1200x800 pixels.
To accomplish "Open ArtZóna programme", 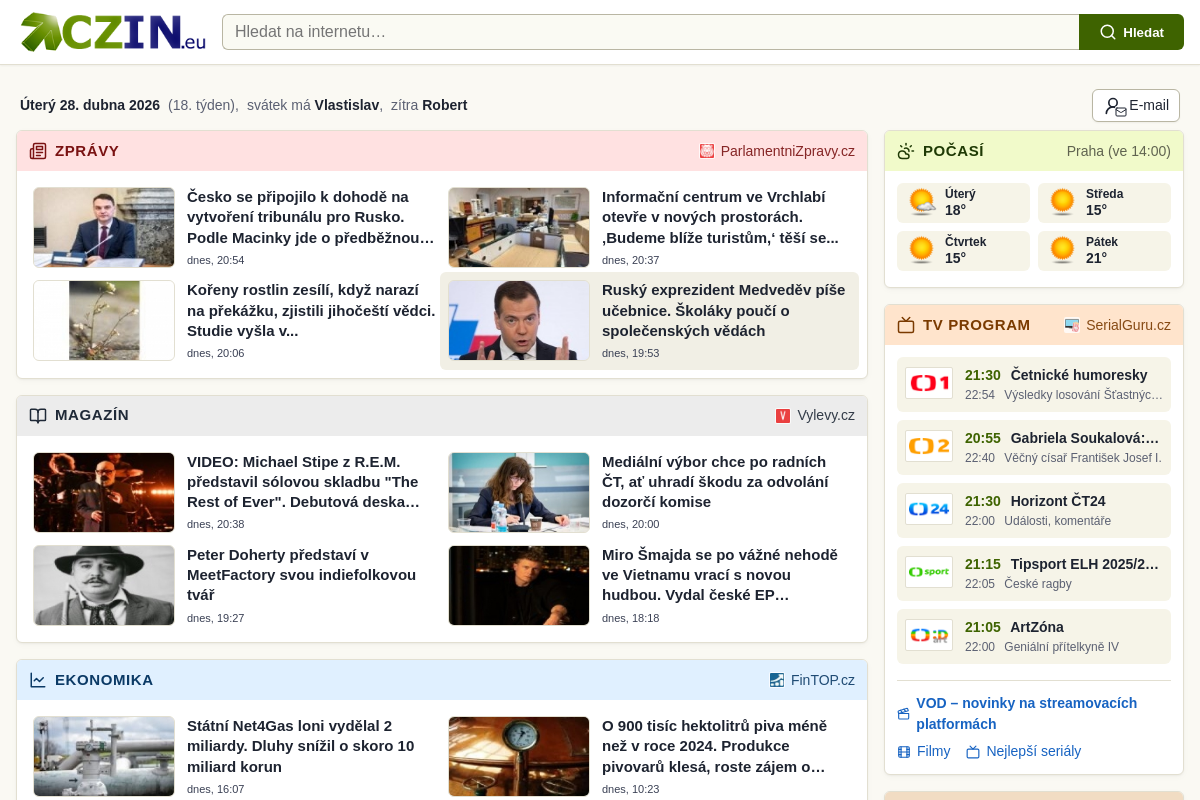I will click(x=1037, y=627).
